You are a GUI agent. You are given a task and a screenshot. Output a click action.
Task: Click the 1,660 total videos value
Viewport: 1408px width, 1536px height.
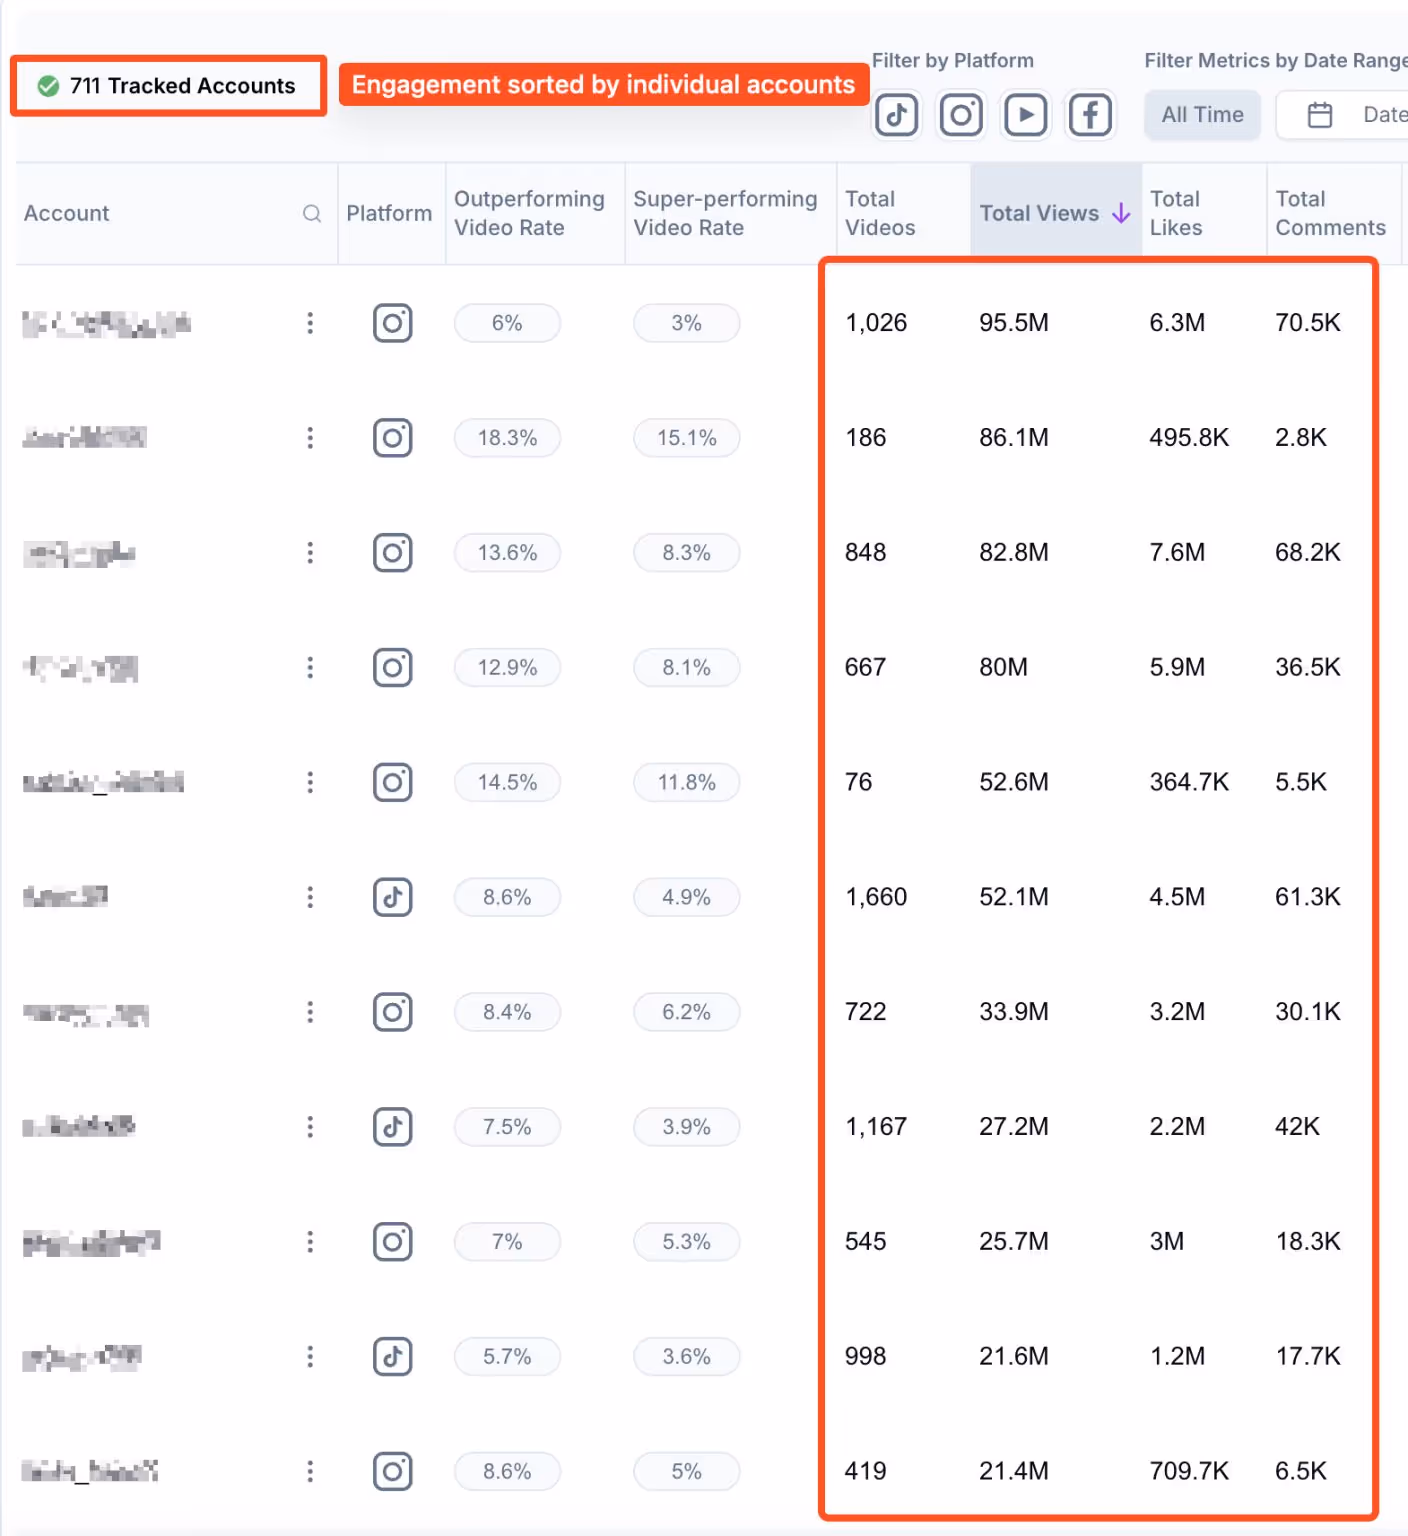coord(876,897)
